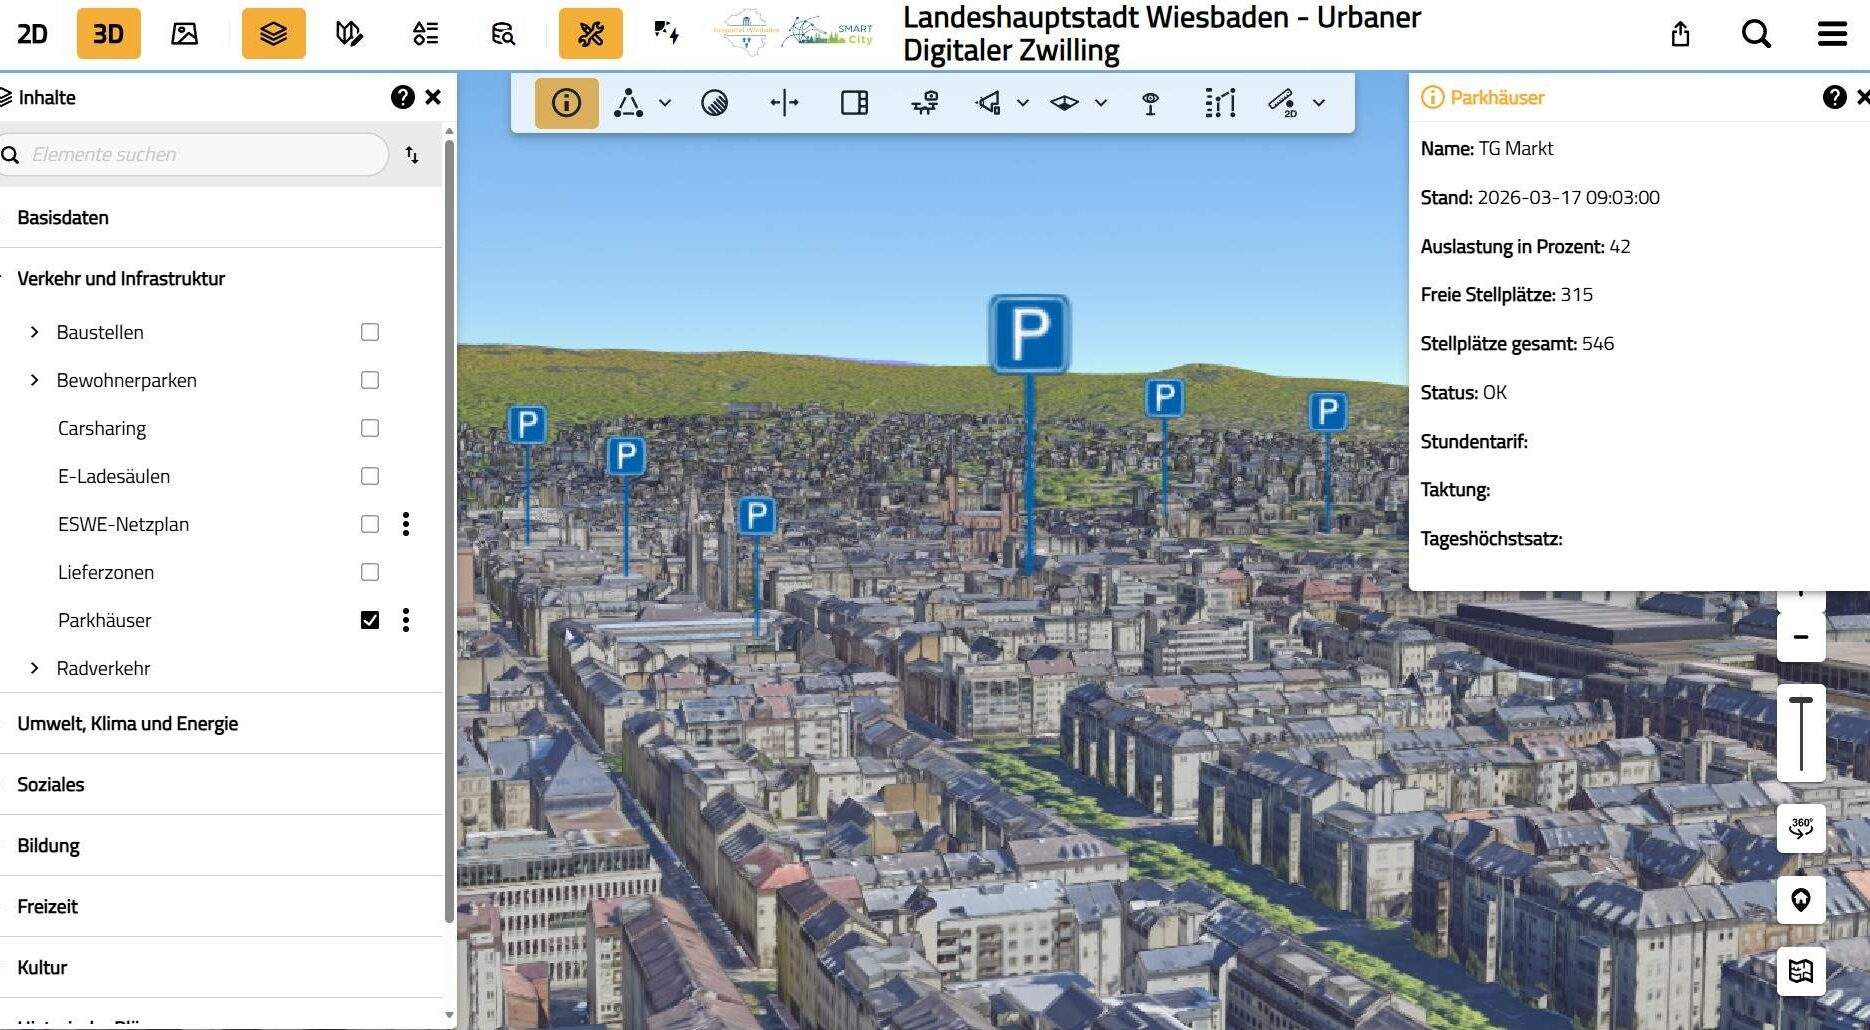
Task: Enable the Baustellen layer checkbox
Action: (x=370, y=332)
